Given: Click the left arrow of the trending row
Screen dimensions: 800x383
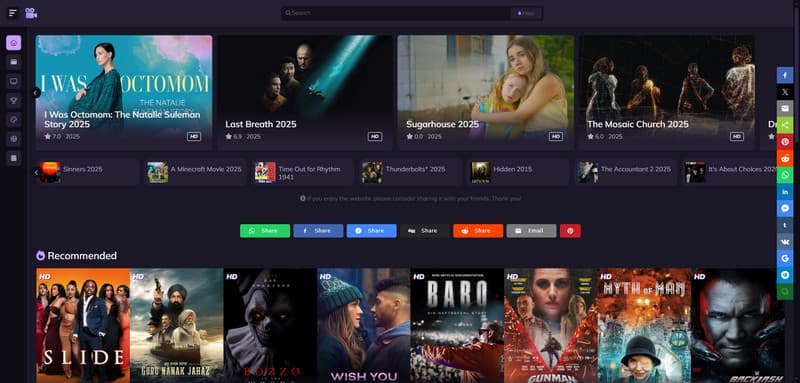Looking at the screenshot, I should coord(36,172).
